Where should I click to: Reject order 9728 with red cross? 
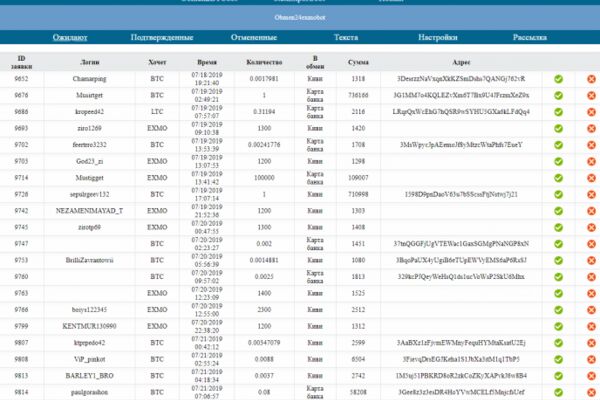tap(592, 194)
